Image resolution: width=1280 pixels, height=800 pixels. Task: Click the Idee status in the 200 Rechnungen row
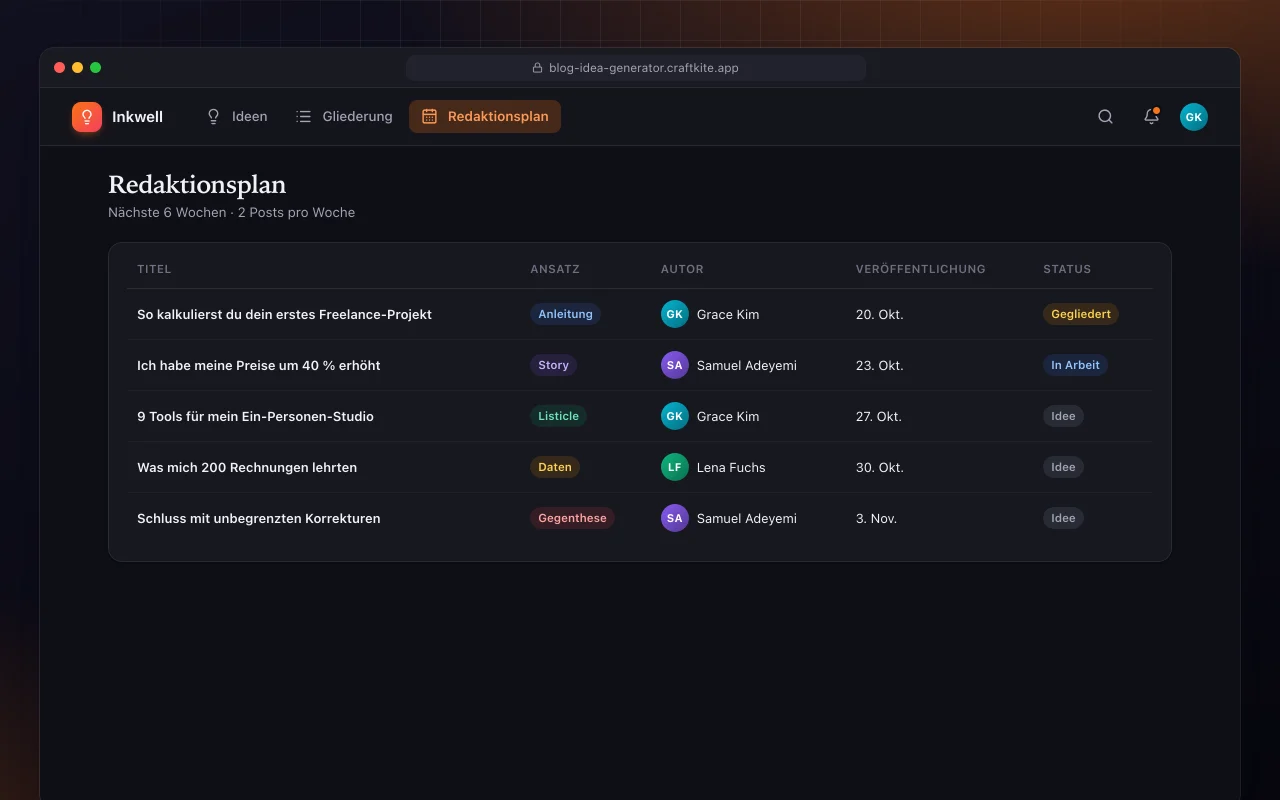(x=1063, y=467)
